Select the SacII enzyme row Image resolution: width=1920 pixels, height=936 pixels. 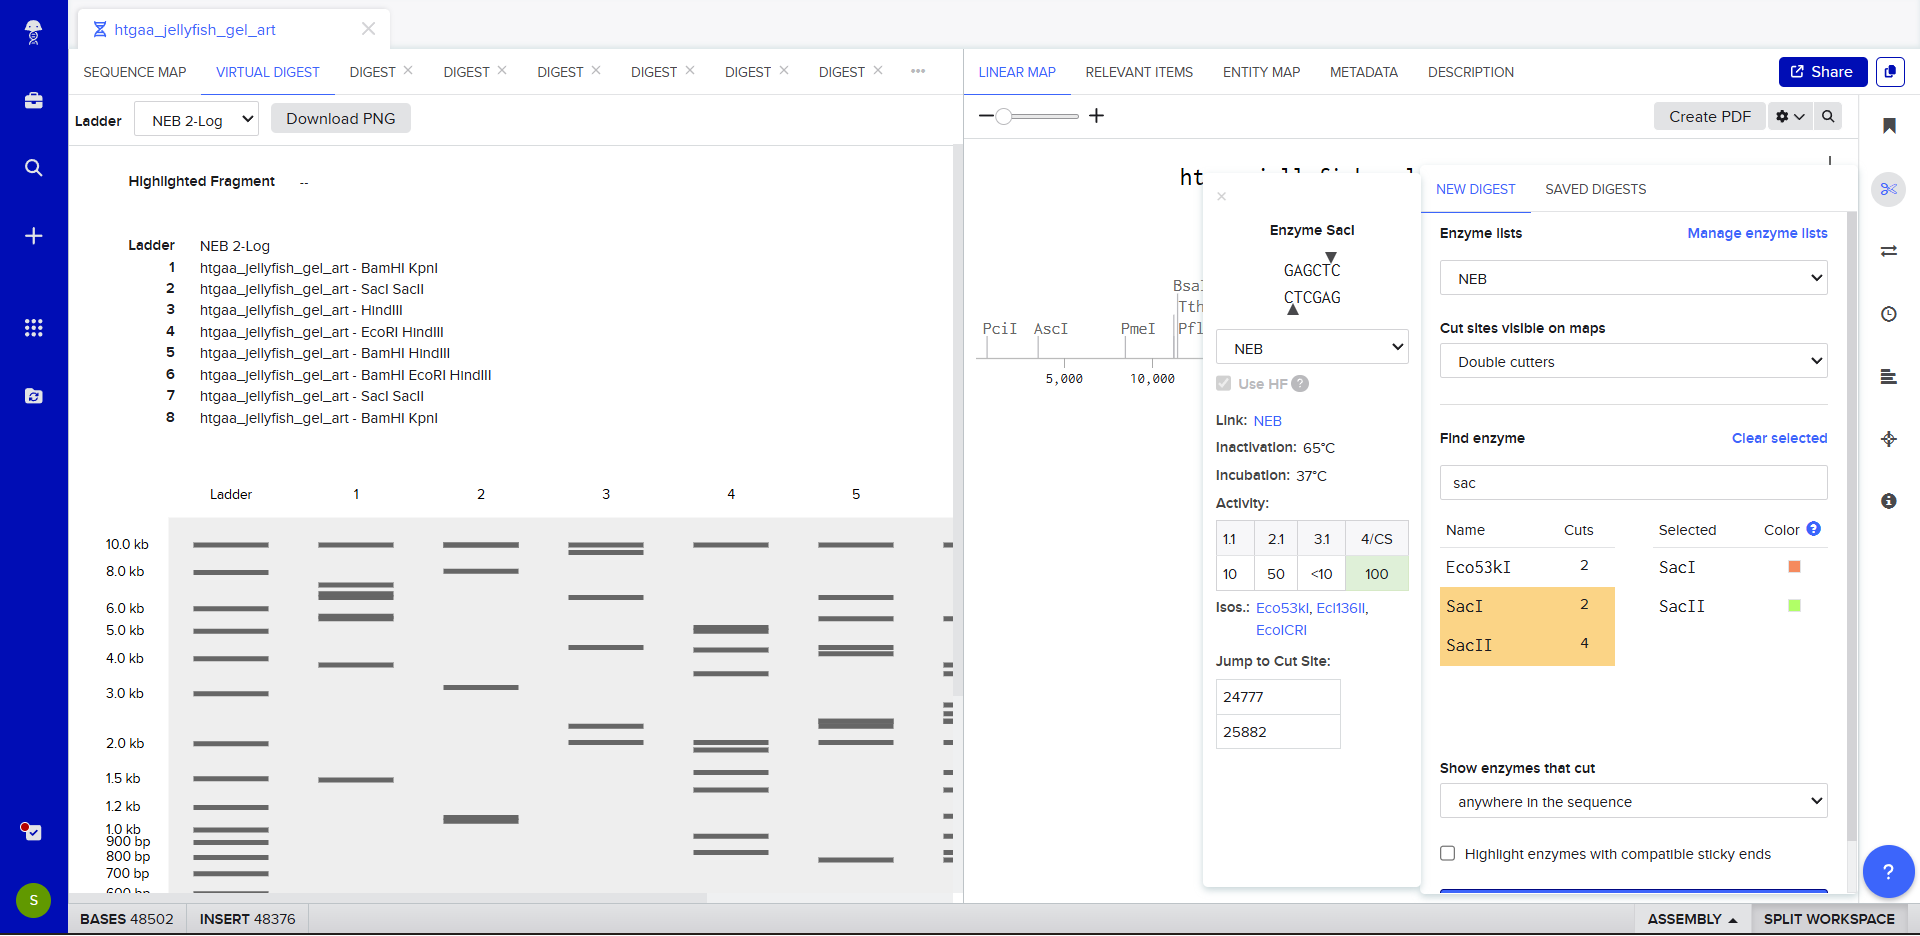pyautogui.click(x=1526, y=645)
